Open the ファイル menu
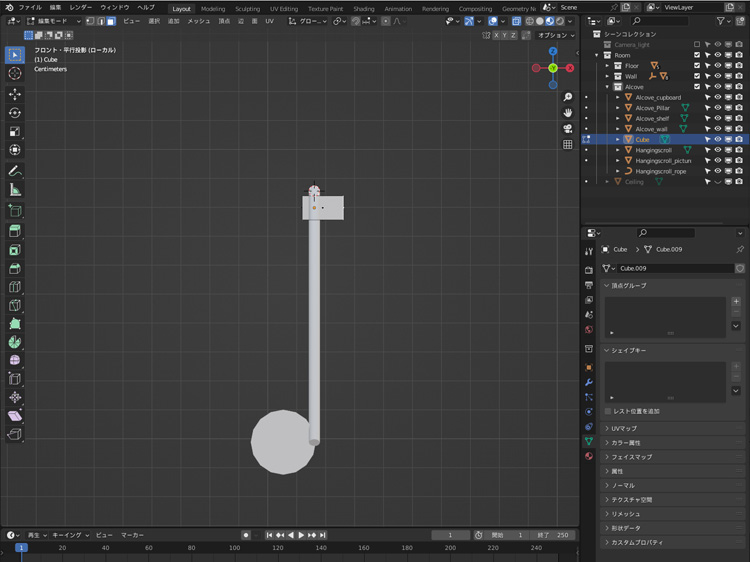The height and width of the screenshot is (562, 750). (x=30, y=7)
